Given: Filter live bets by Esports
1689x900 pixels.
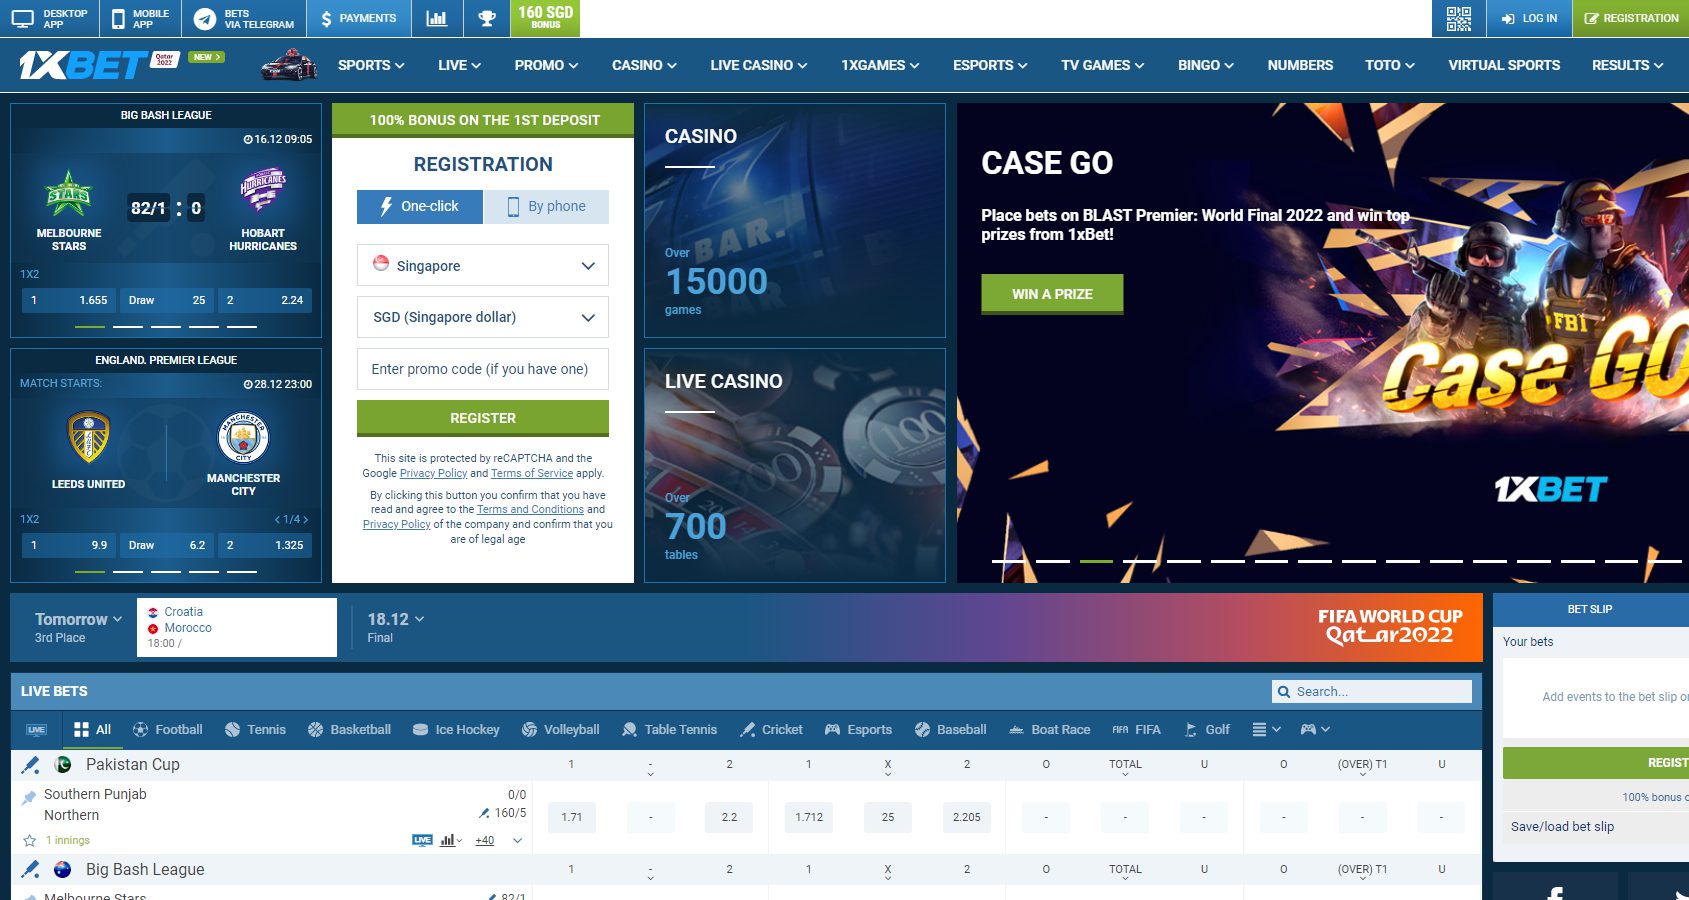Looking at the screenshot, I should tap(858, 730).
